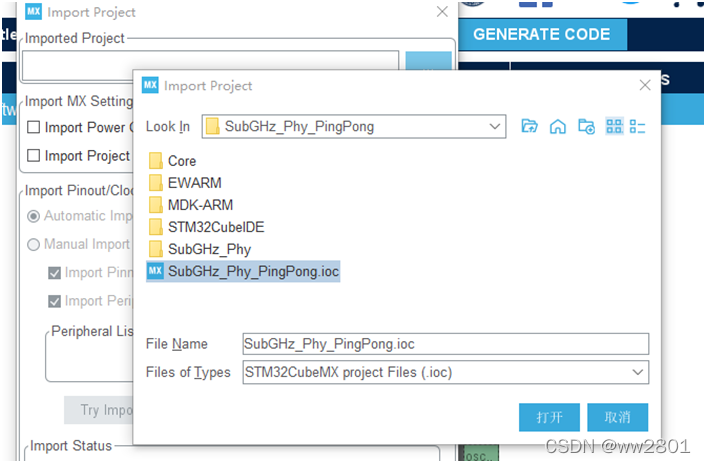The width and height of the screenshot is (706, 463).
Task: Switch to details list view
Action: click(x=638, y=127)
